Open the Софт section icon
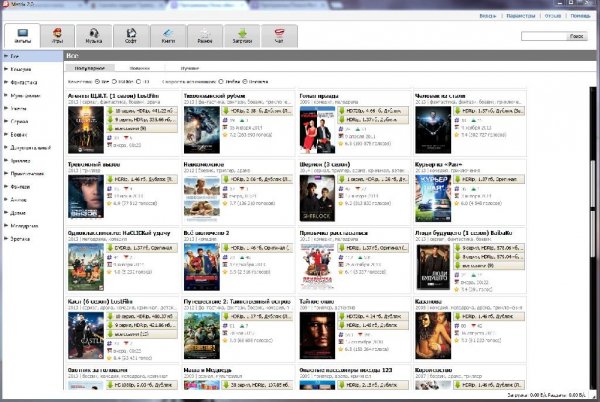Screen dimensions: 600x402 click(131, 36)
